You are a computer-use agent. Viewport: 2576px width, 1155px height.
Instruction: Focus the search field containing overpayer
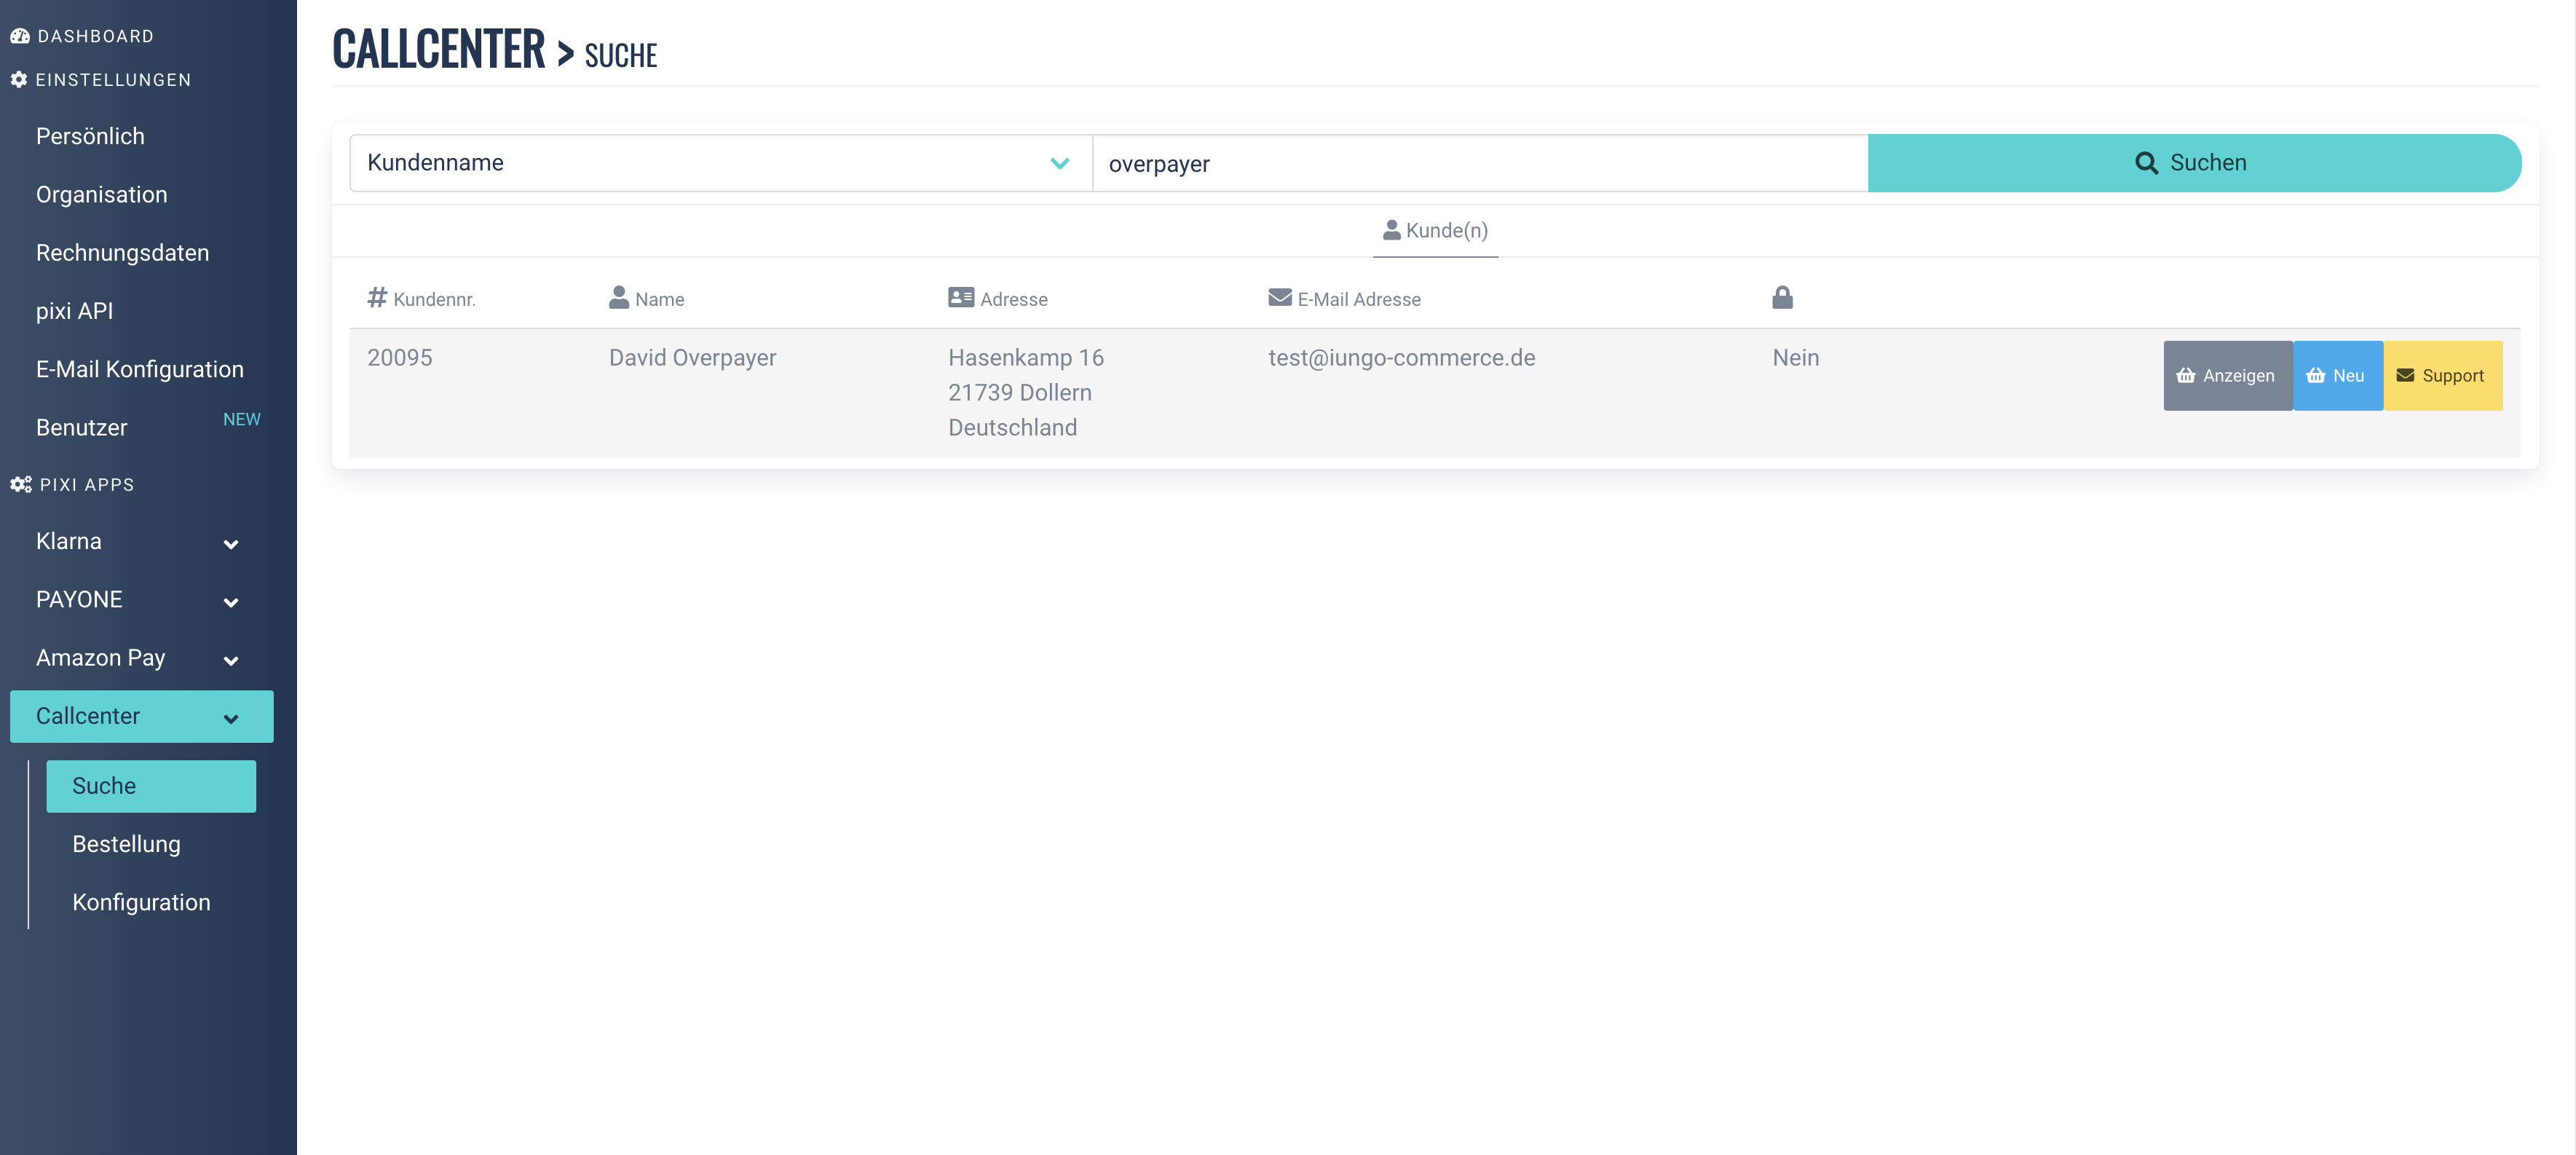click(x=1480, y=163)
